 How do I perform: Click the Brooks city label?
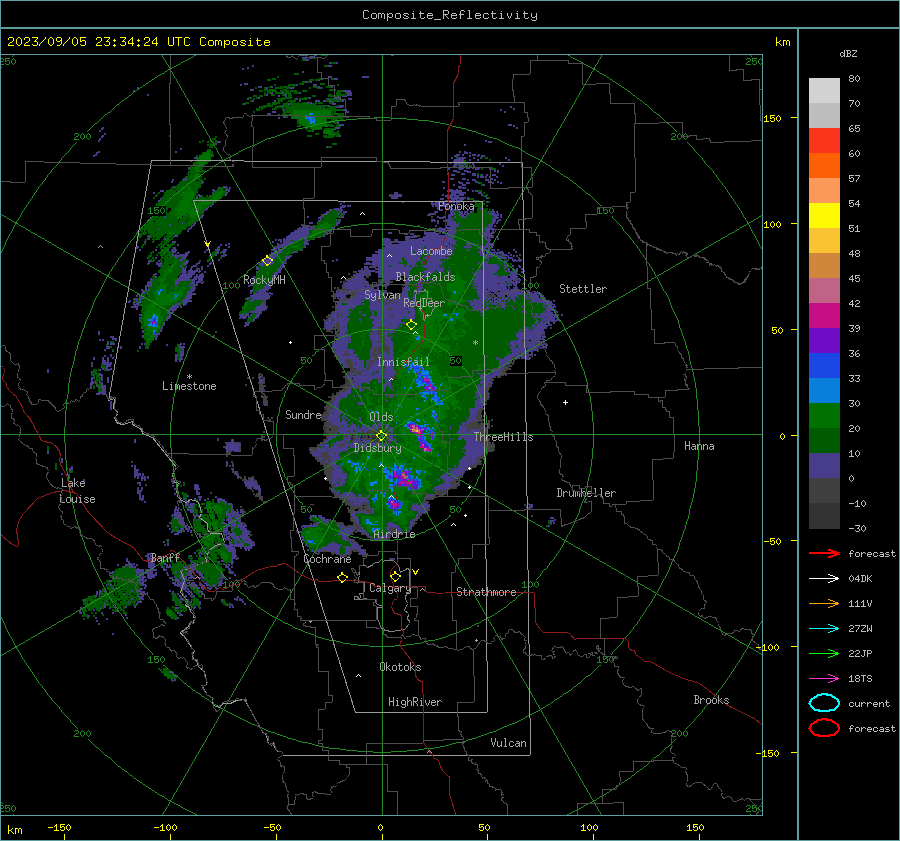[711, 700]
